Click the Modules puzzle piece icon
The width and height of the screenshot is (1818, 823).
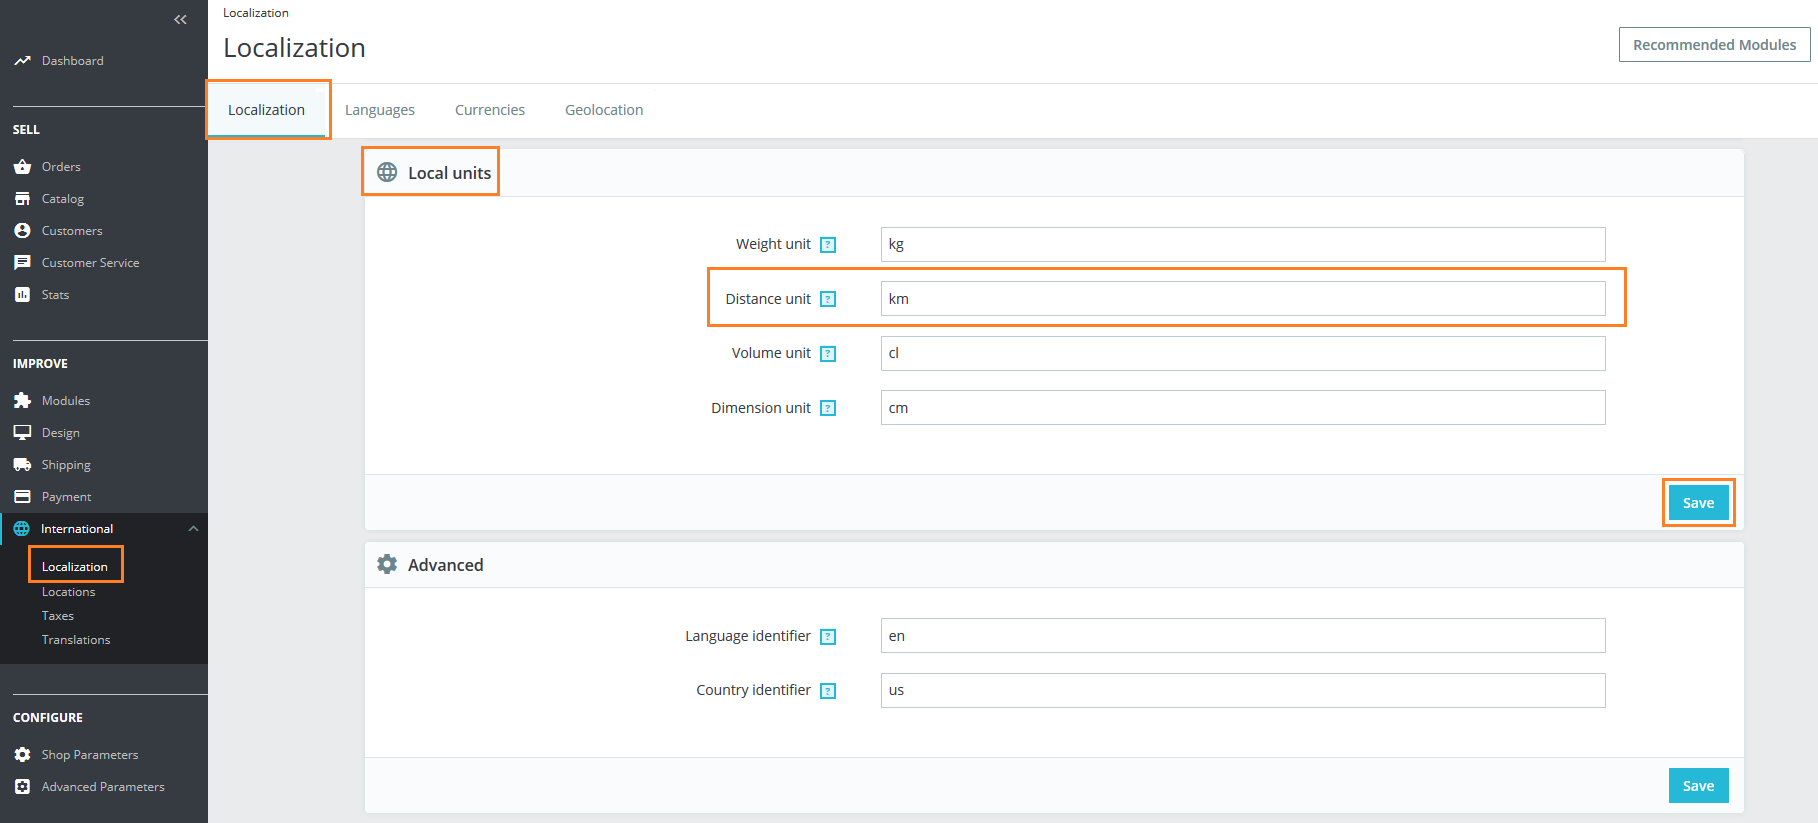click(22, 401)
